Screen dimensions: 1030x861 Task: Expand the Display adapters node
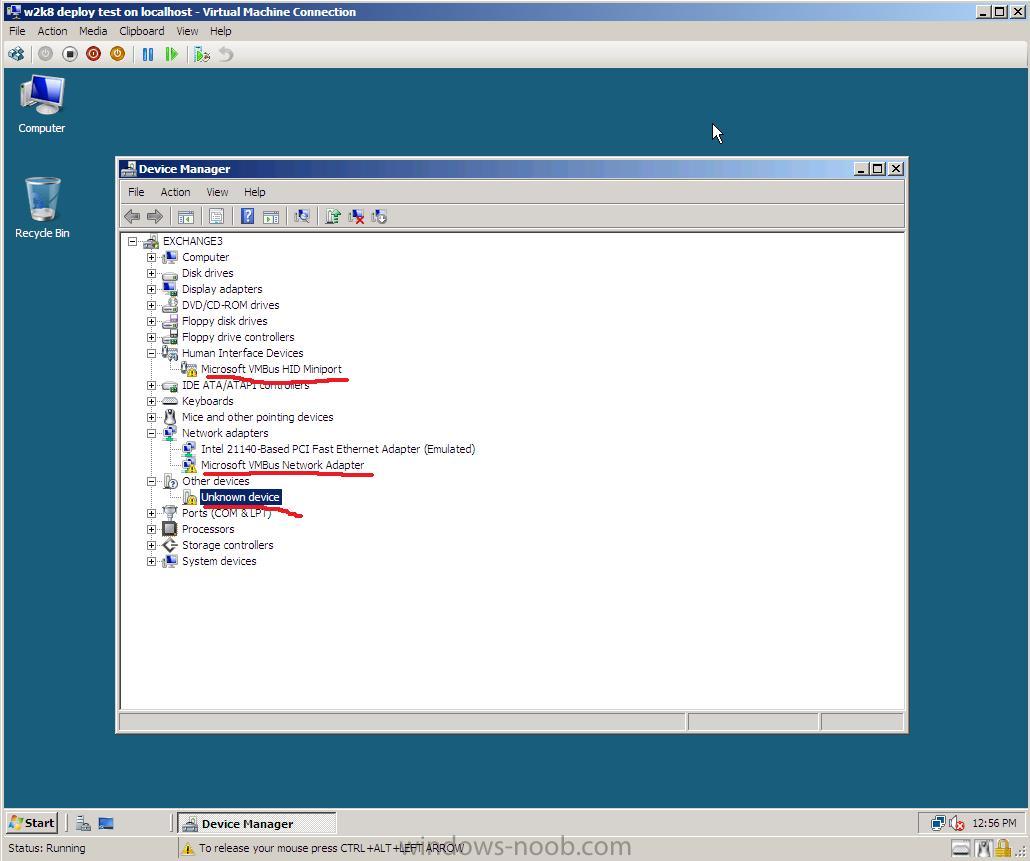[x=152, y=289]
